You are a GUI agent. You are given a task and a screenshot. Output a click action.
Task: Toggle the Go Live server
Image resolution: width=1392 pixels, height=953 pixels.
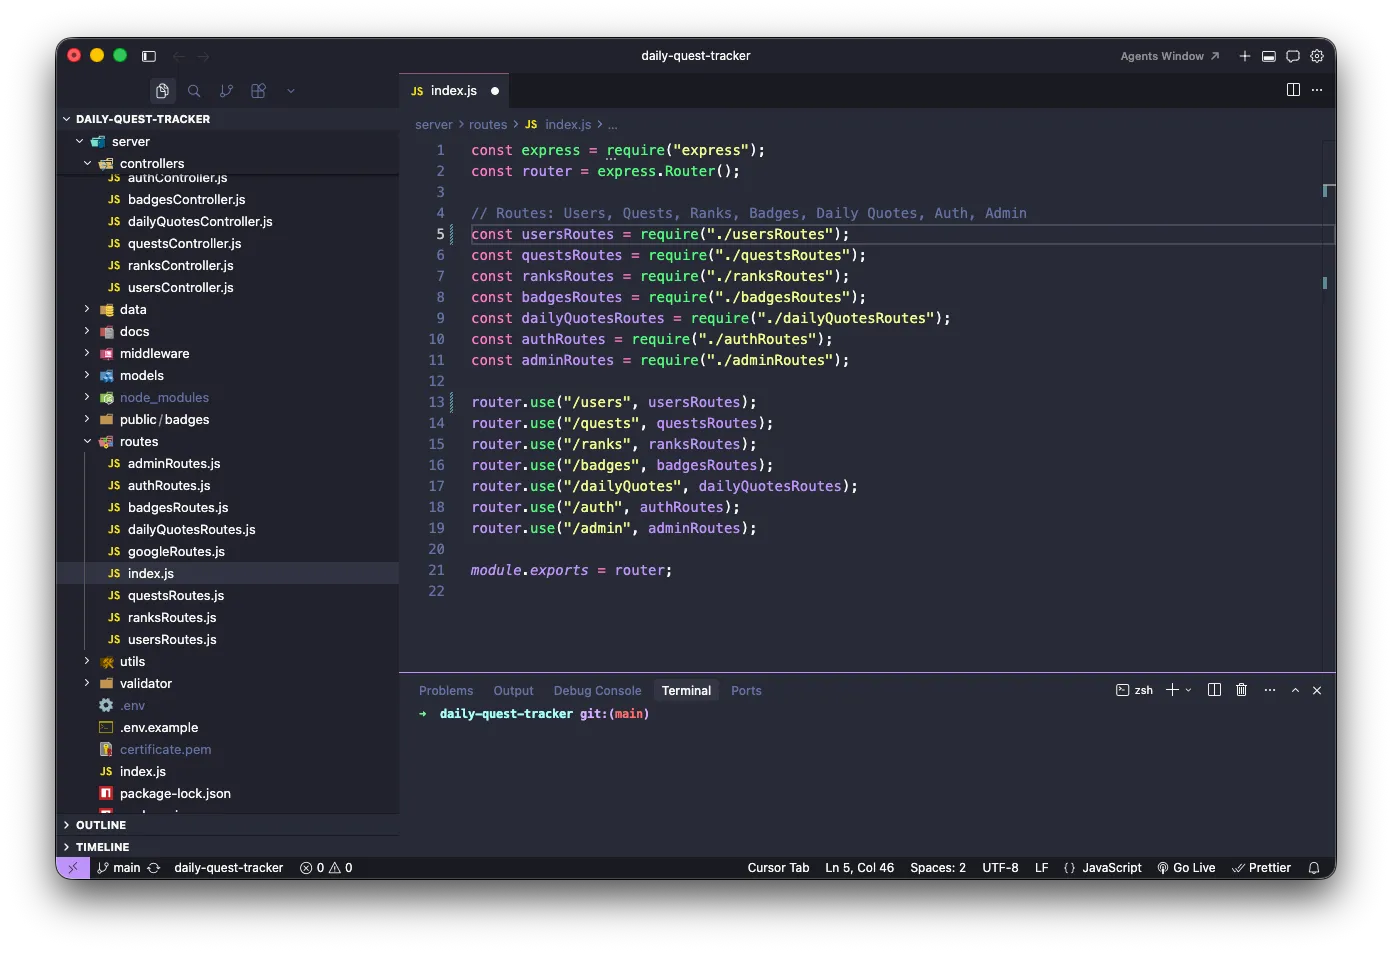pyautogui.click(x=1186, y=868)
